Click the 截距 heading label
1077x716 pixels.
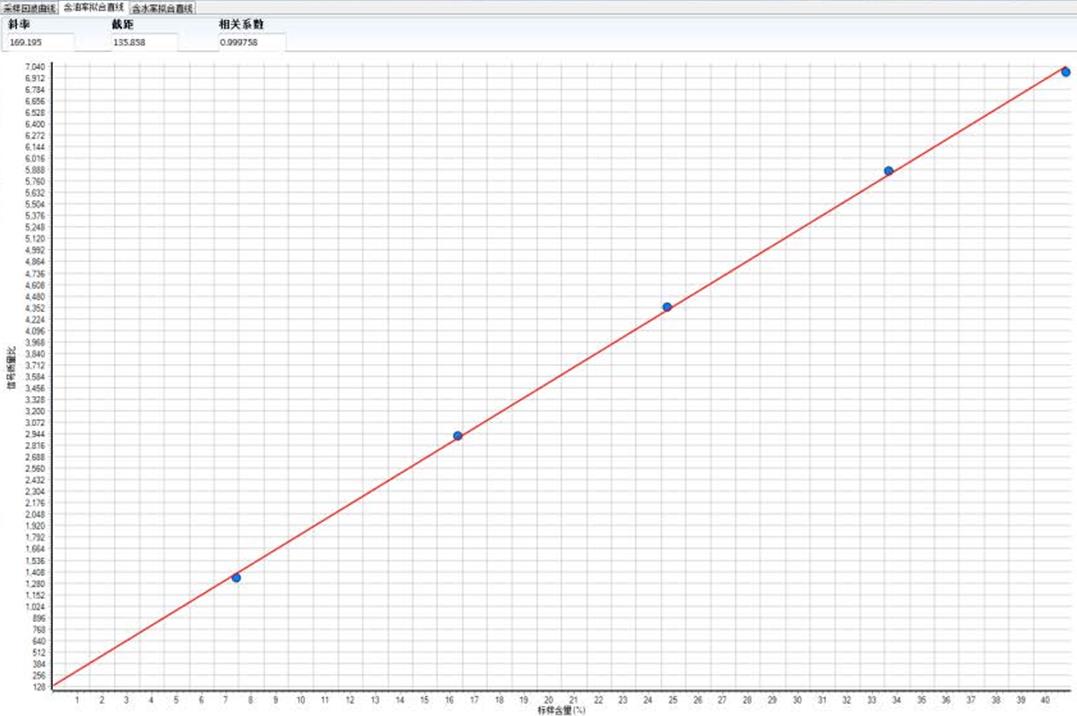(x=123, y=23)
